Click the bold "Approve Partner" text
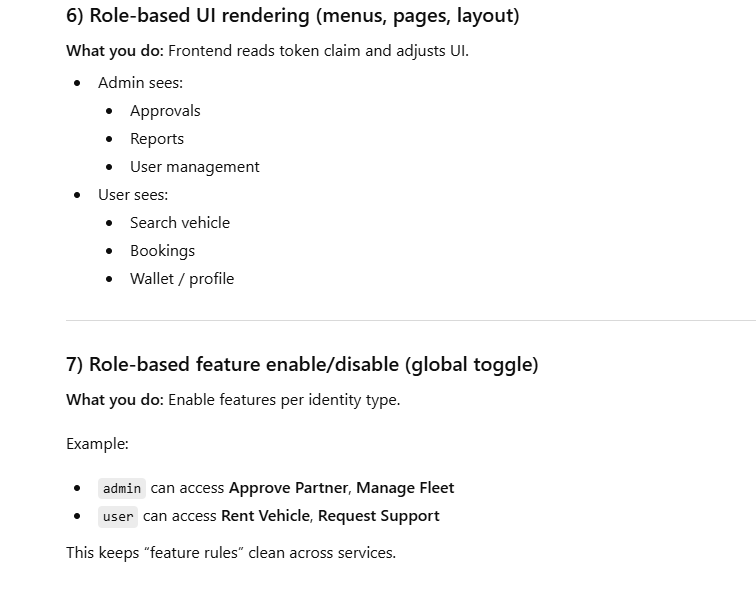The height and width of the screenshot is (592, 756). click(288, 488)
